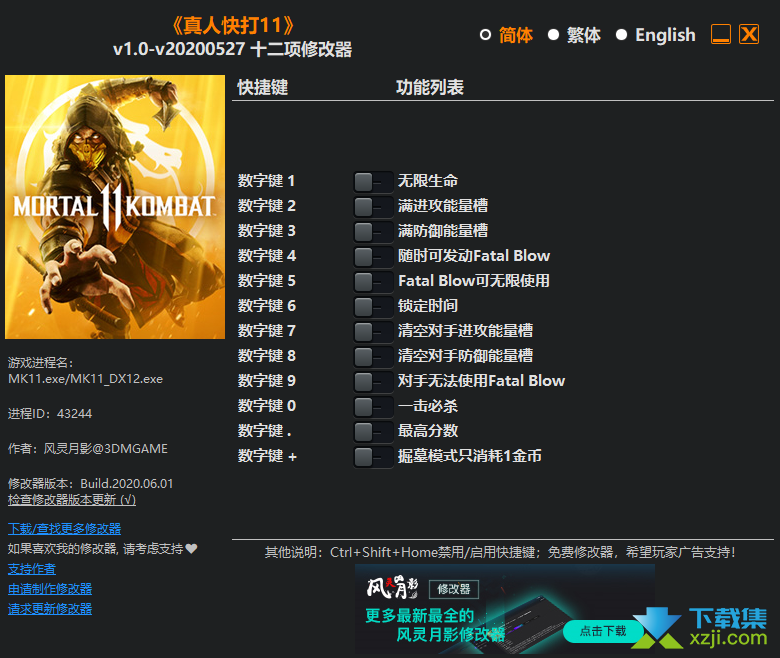Viewport: 780px width, 658px height.
Task: Click 检查修改器版本更新 link
Action: point(71,499)
